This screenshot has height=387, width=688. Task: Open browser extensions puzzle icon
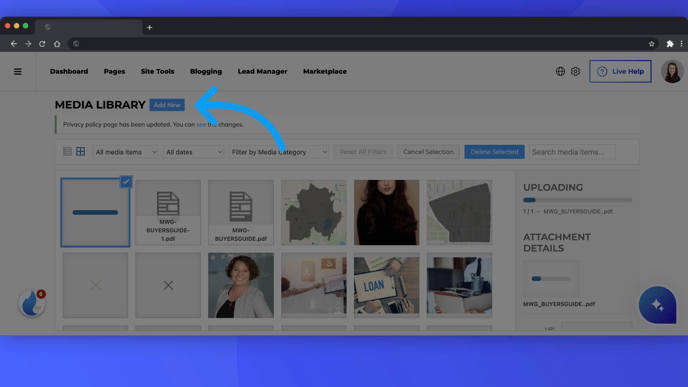coord(670,44)
